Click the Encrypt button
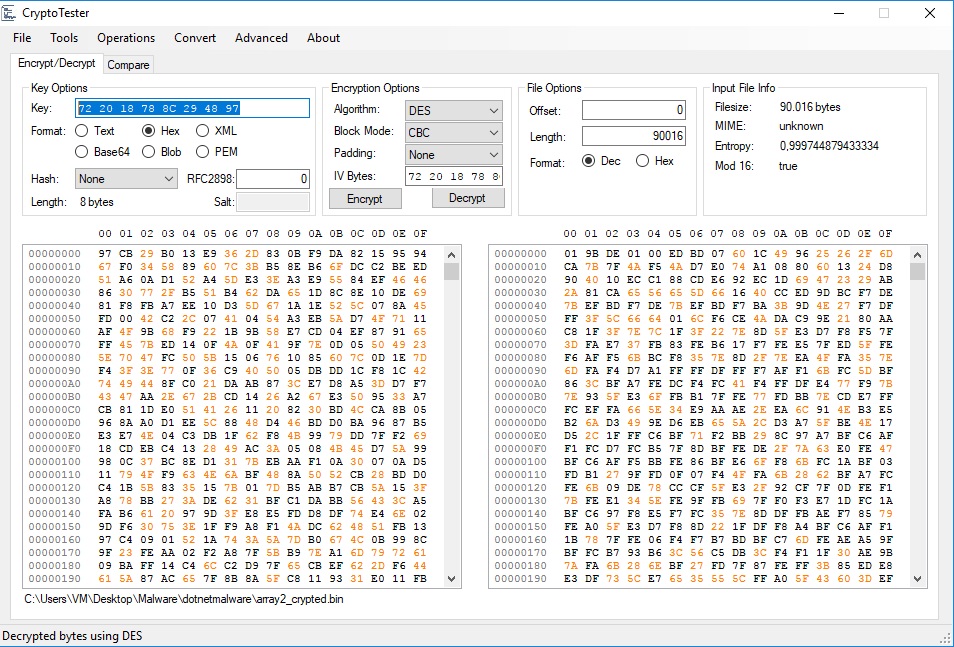Image resolution: width=954 pixels, height=647 pixels. 365,199
